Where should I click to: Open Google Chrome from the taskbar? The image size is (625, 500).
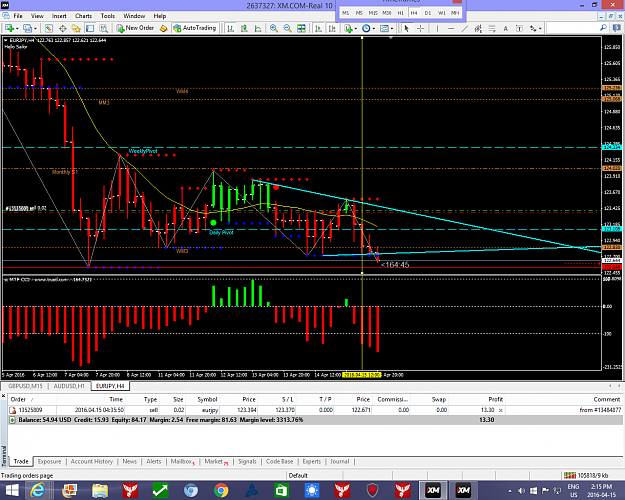(221, 490)
